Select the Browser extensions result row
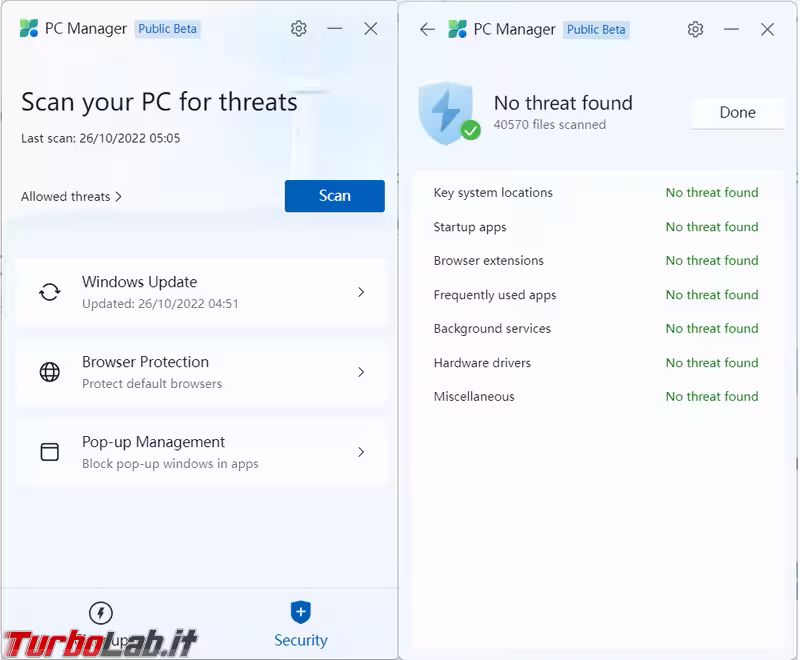The width and height of the screenshot is (800, 660). pyautogui.click(x=595, y=261)
